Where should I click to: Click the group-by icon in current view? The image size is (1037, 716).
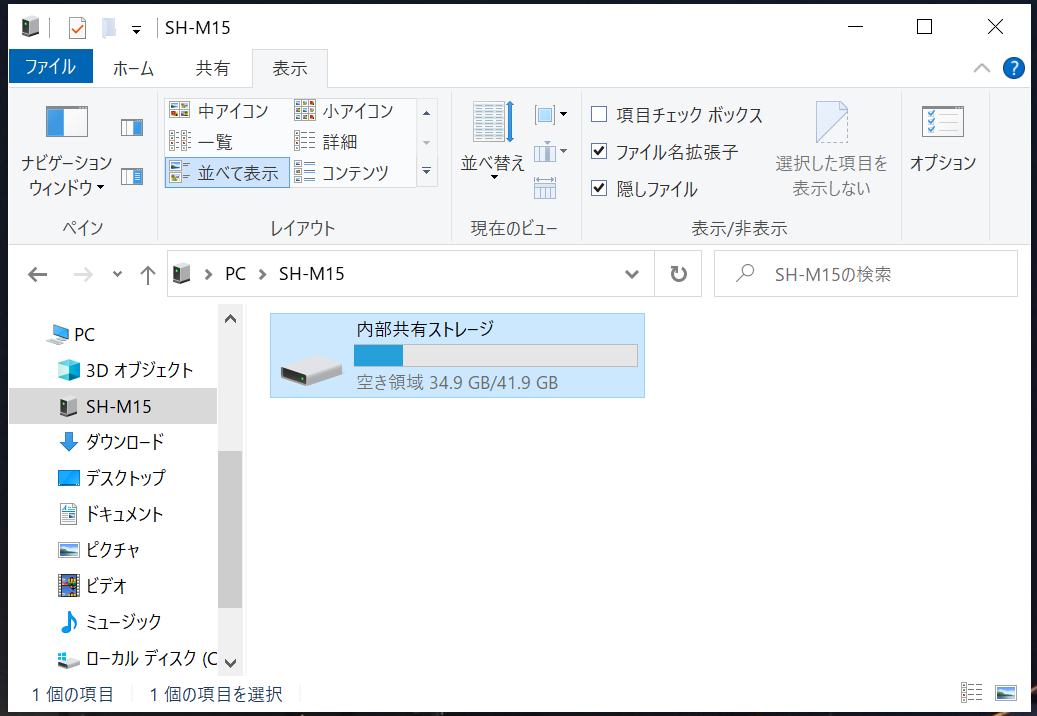tap(550, 114)
